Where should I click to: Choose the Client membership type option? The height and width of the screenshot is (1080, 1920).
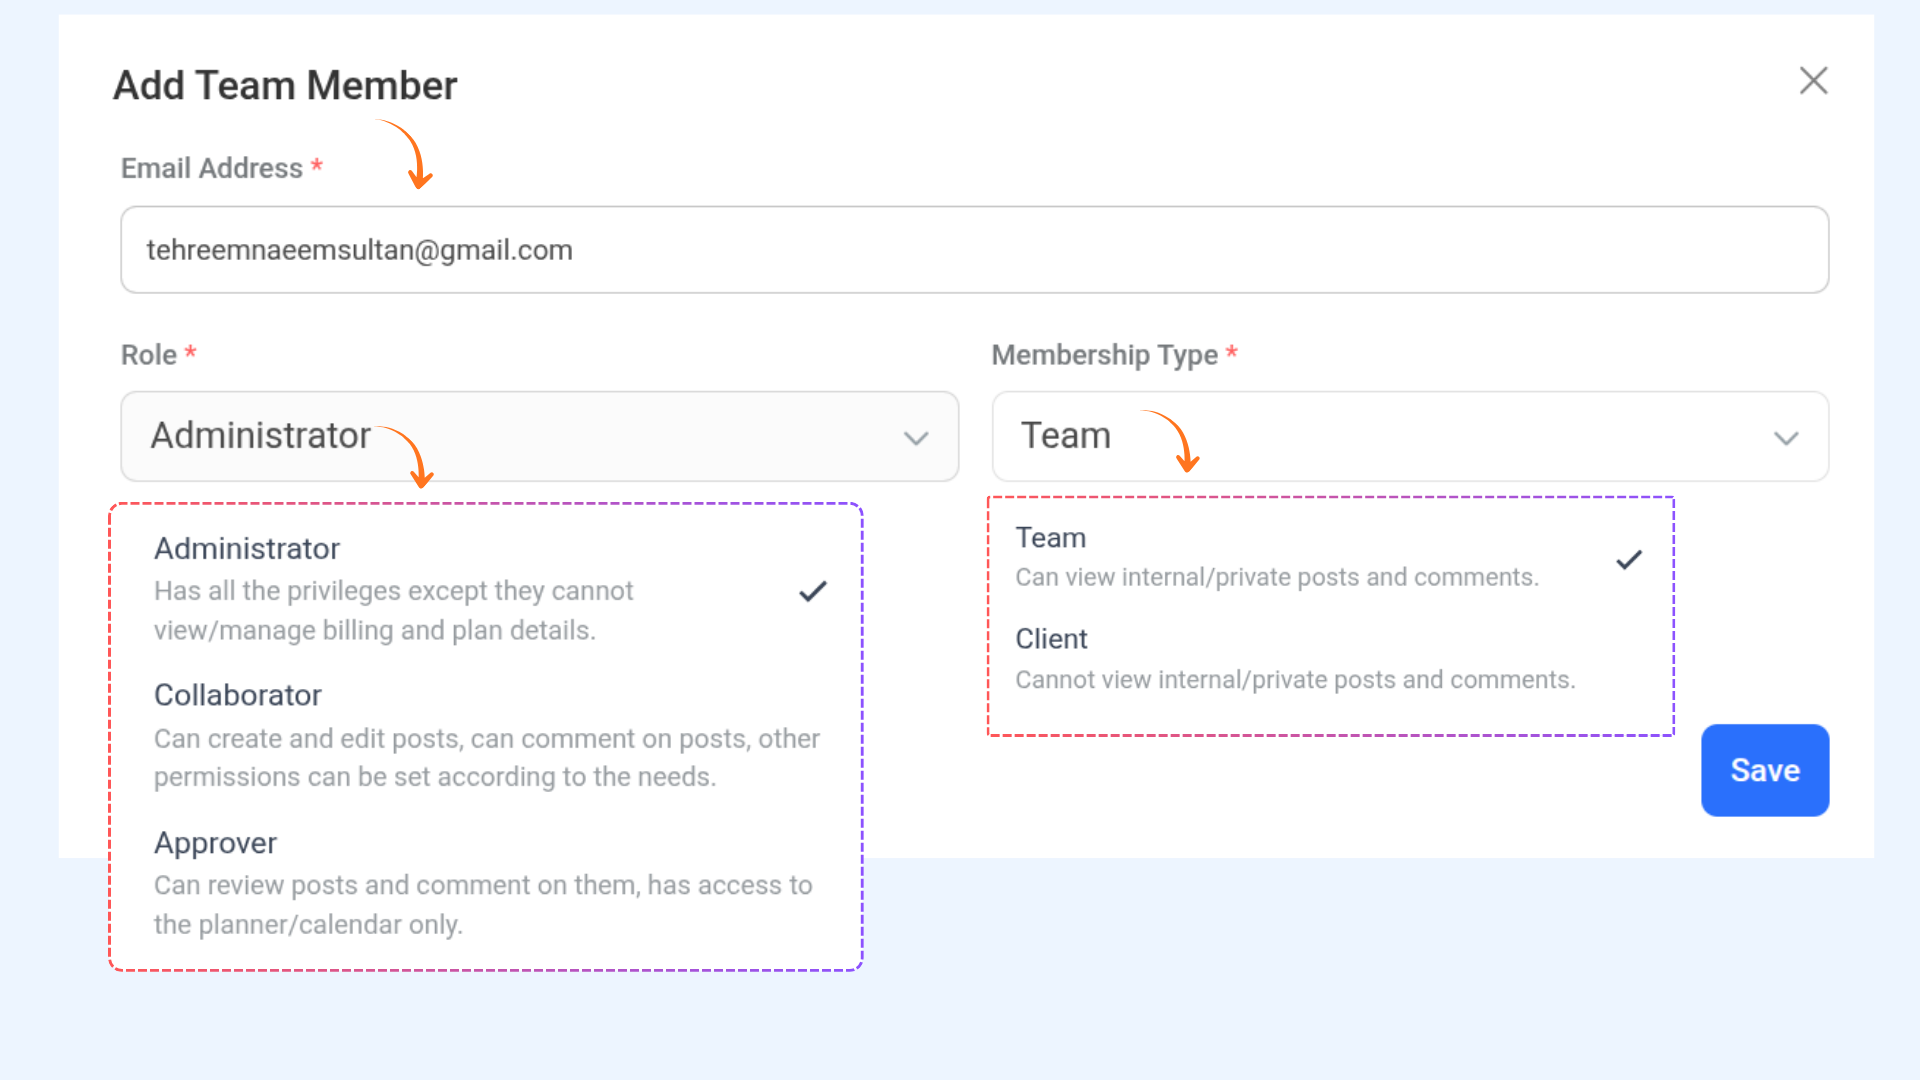(x=1051, y=639)
